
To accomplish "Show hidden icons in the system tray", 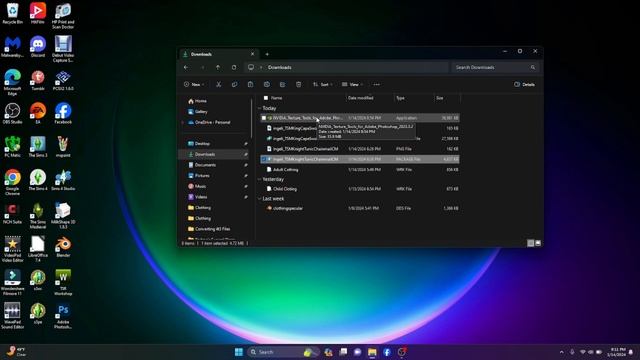I will click(562, 352).
